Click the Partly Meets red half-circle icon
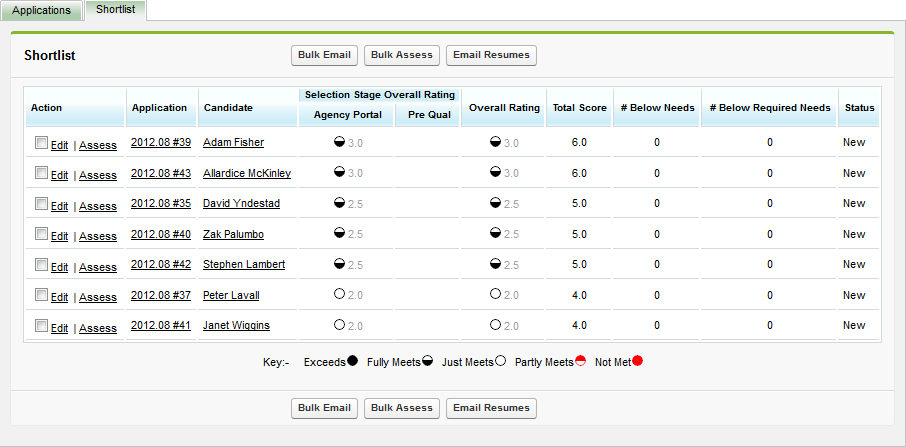The width and height of the screenshot is (906, 447). 580,361
